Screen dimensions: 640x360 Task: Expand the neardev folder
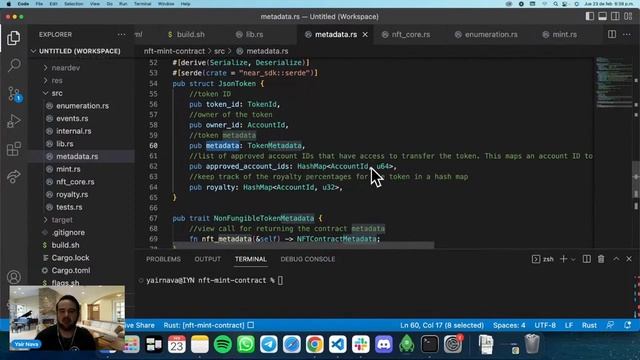(x=66, y=68)
